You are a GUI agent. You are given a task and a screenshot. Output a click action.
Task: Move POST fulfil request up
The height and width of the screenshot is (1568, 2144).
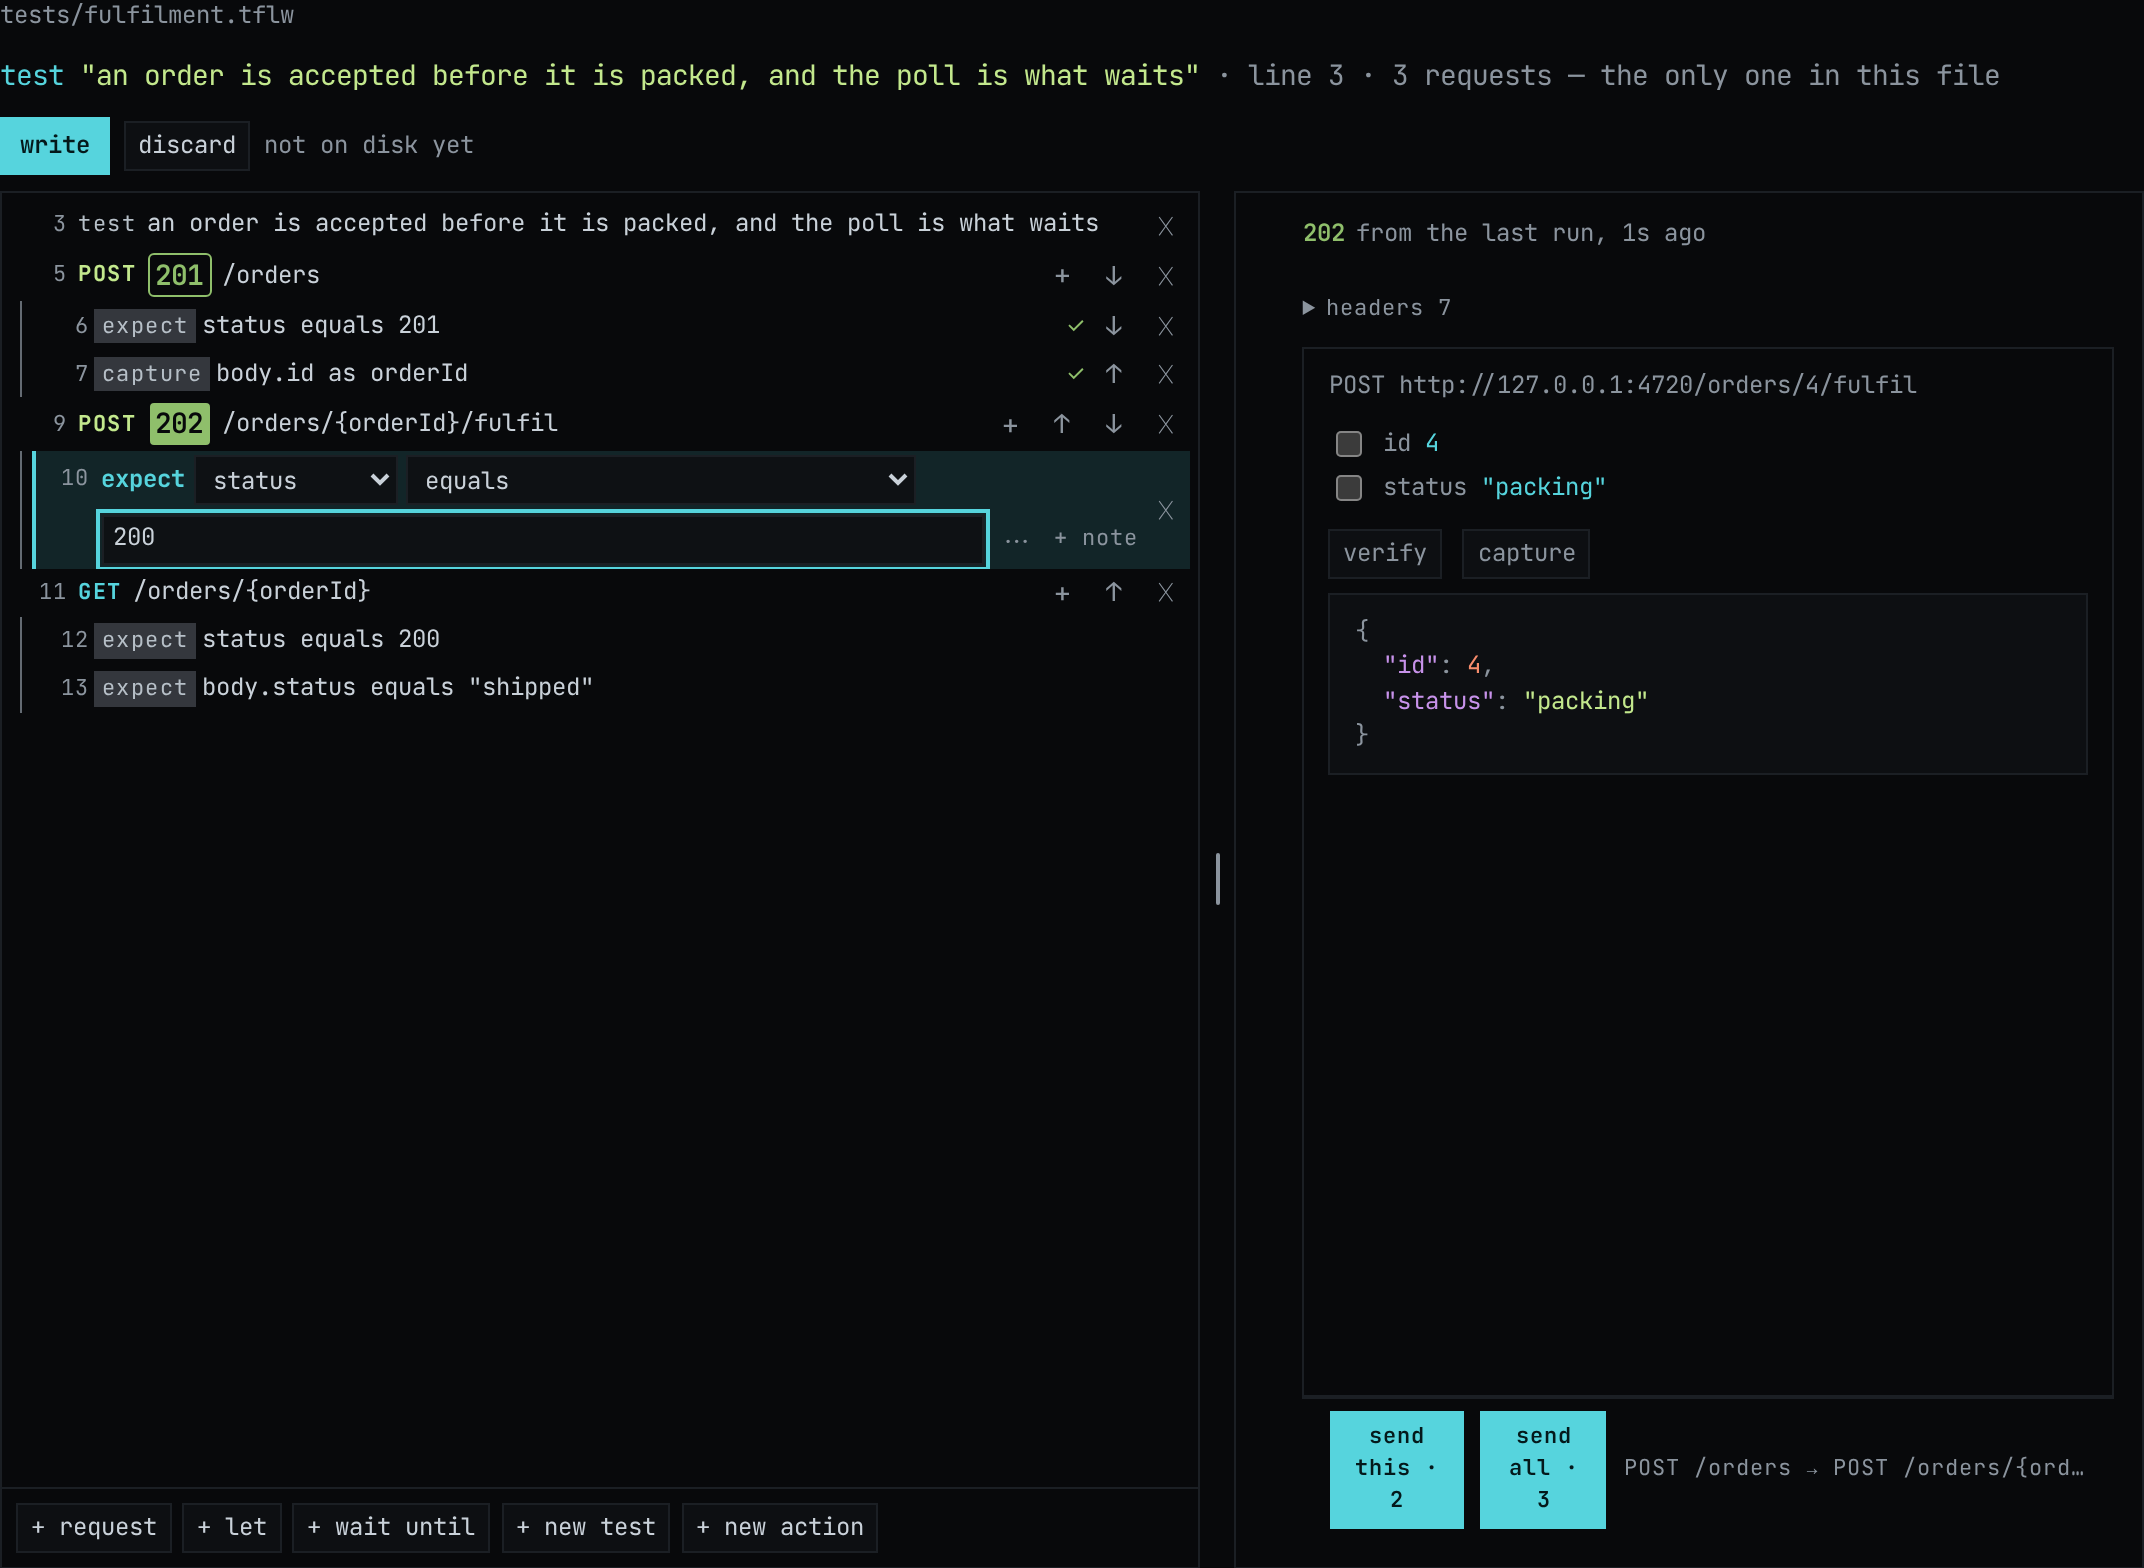(1062, 425)
